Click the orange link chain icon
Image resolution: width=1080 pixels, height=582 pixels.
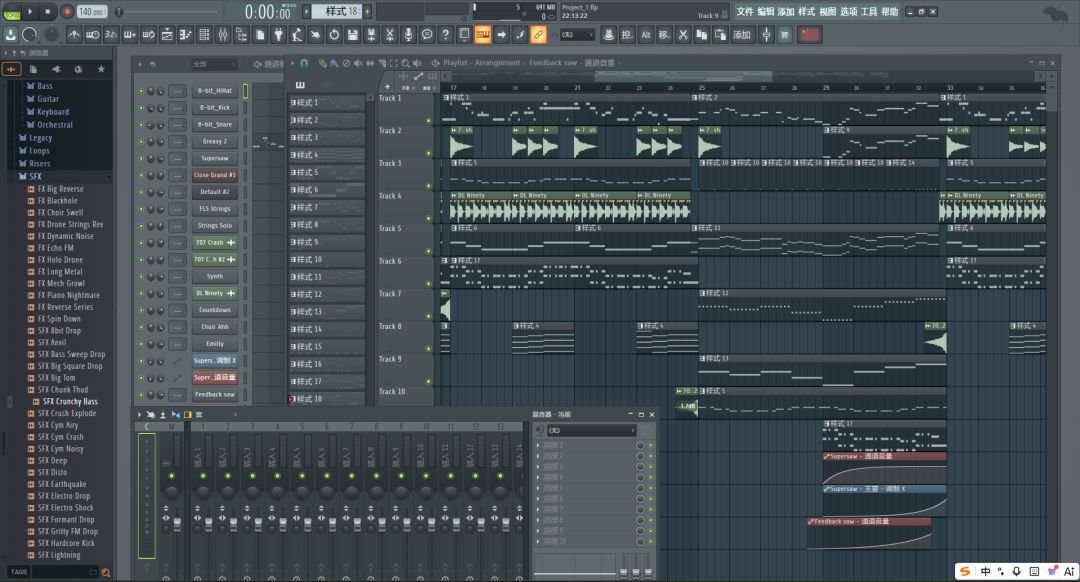[539, 34]
